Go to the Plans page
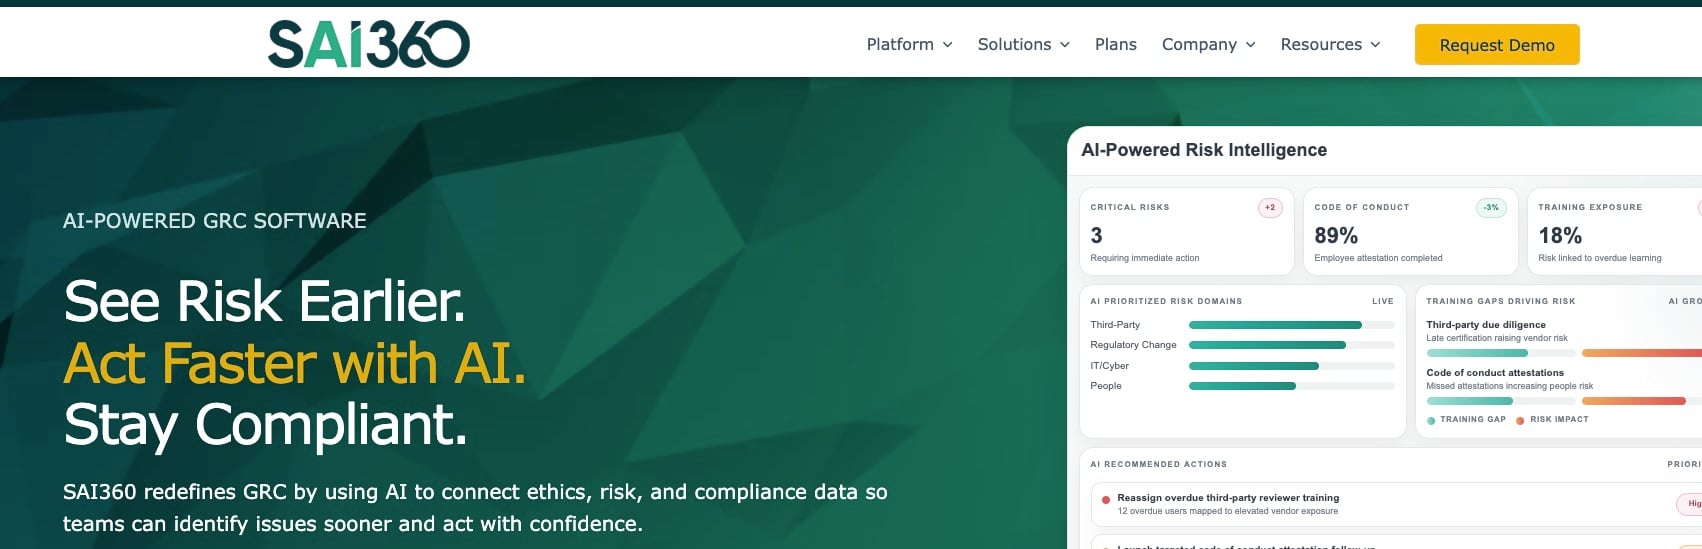 click(1115, 44)
